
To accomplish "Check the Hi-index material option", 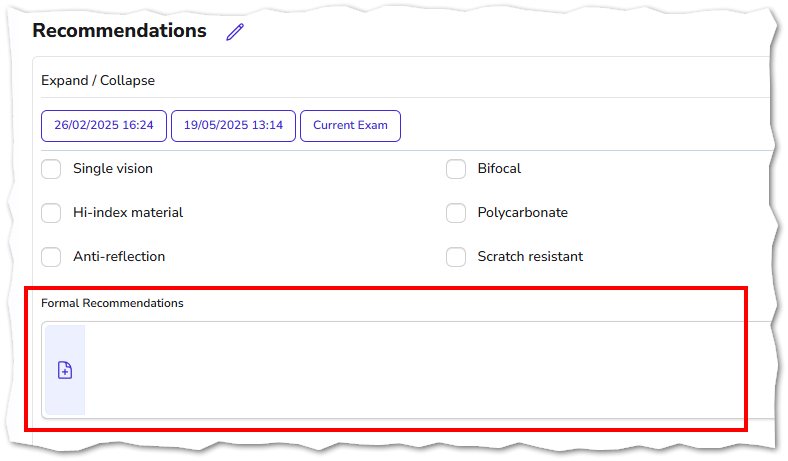I will click(x=51, y=213).
